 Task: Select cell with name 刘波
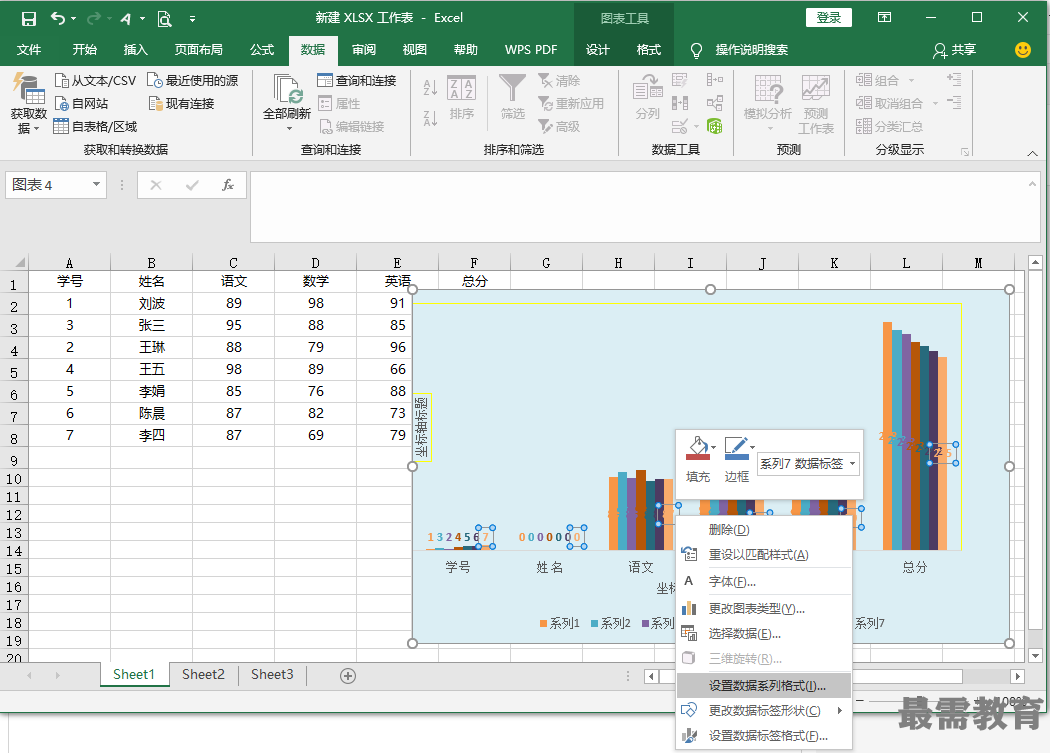tap(151, 303)
